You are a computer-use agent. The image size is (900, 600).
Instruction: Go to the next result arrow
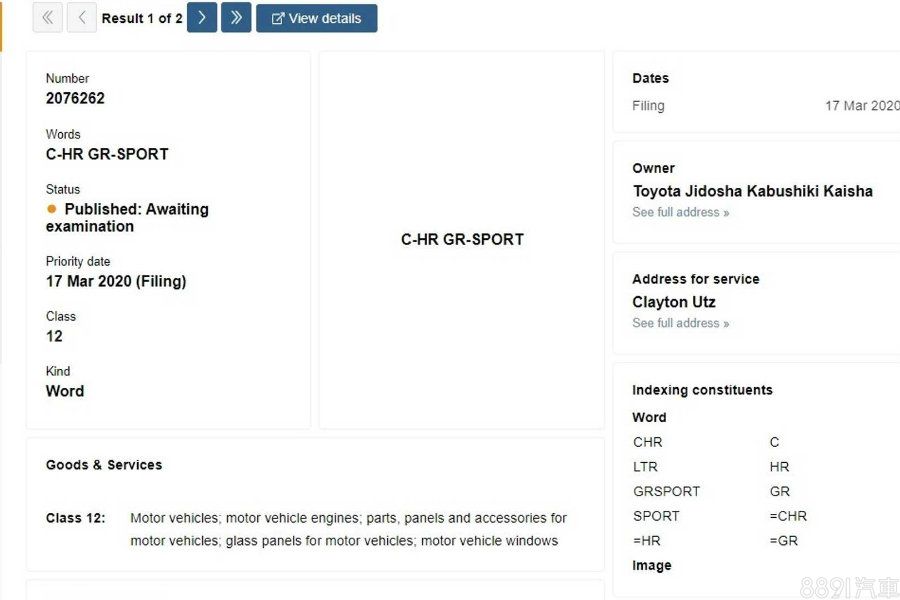[202, 18]
